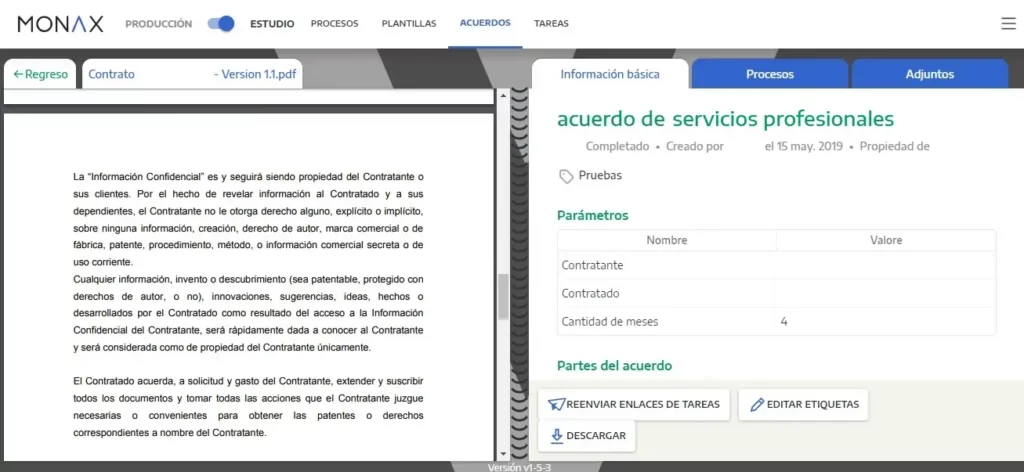Click the 'el 15 may. 2019' date

click(x=803, y=146)
